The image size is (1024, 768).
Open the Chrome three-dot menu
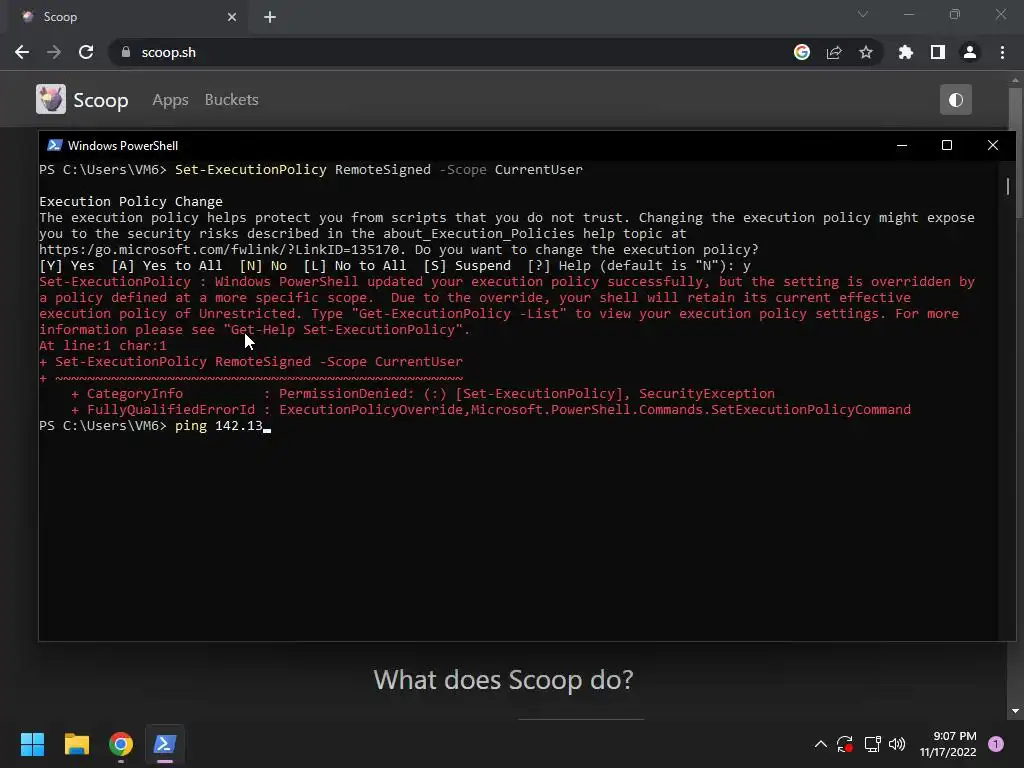1002,52
